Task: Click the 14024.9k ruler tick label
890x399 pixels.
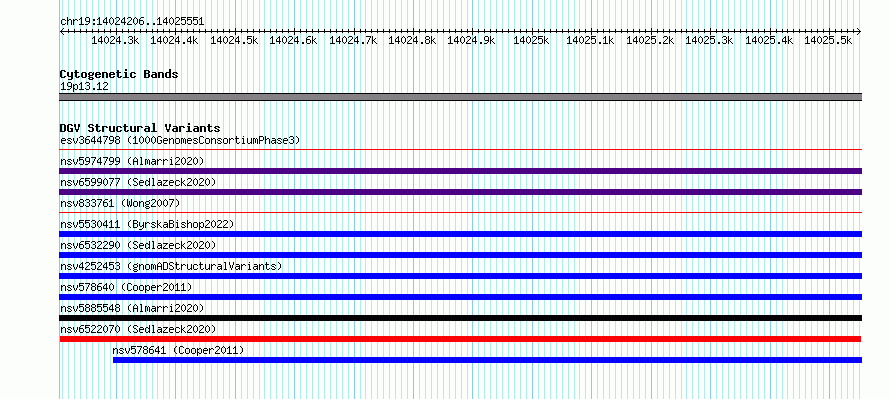Action: (x=472, y=41)
